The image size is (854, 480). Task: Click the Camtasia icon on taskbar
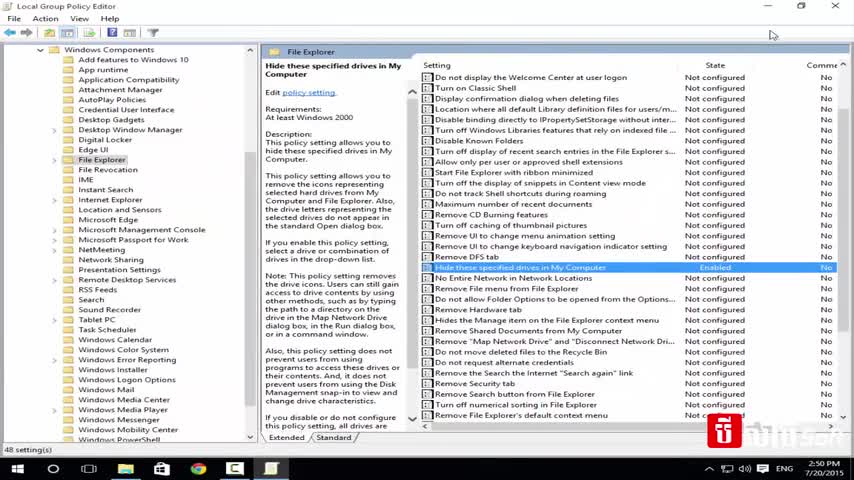235,469
